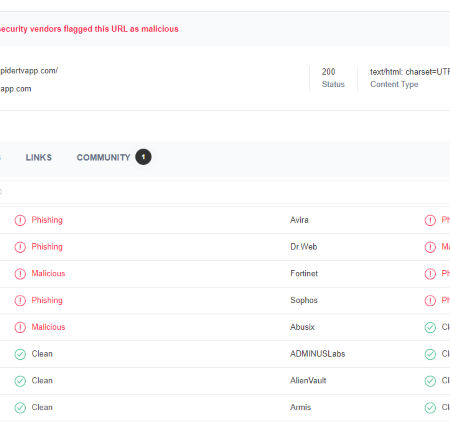Click the alert icon beside the full Phishing label in the Avira row
This screenshot has width=450, height=422.
(20, 220)
